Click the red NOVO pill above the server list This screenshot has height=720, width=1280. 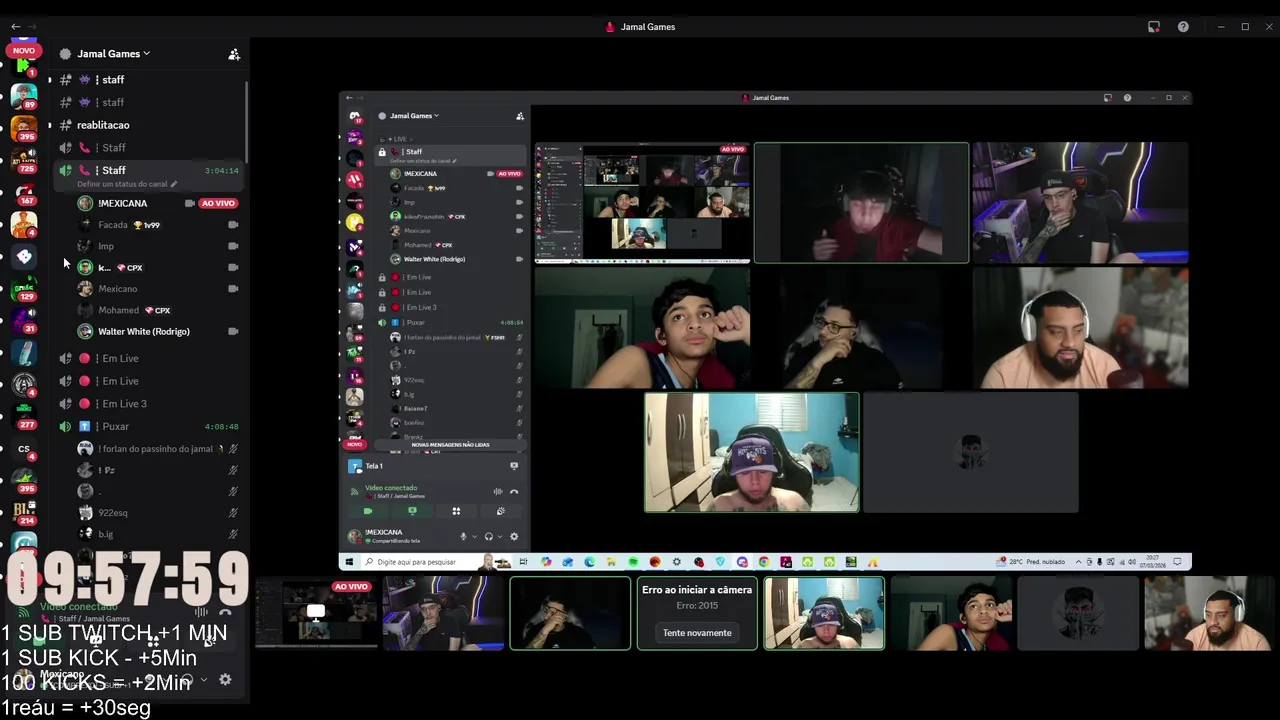click(24, 50)
